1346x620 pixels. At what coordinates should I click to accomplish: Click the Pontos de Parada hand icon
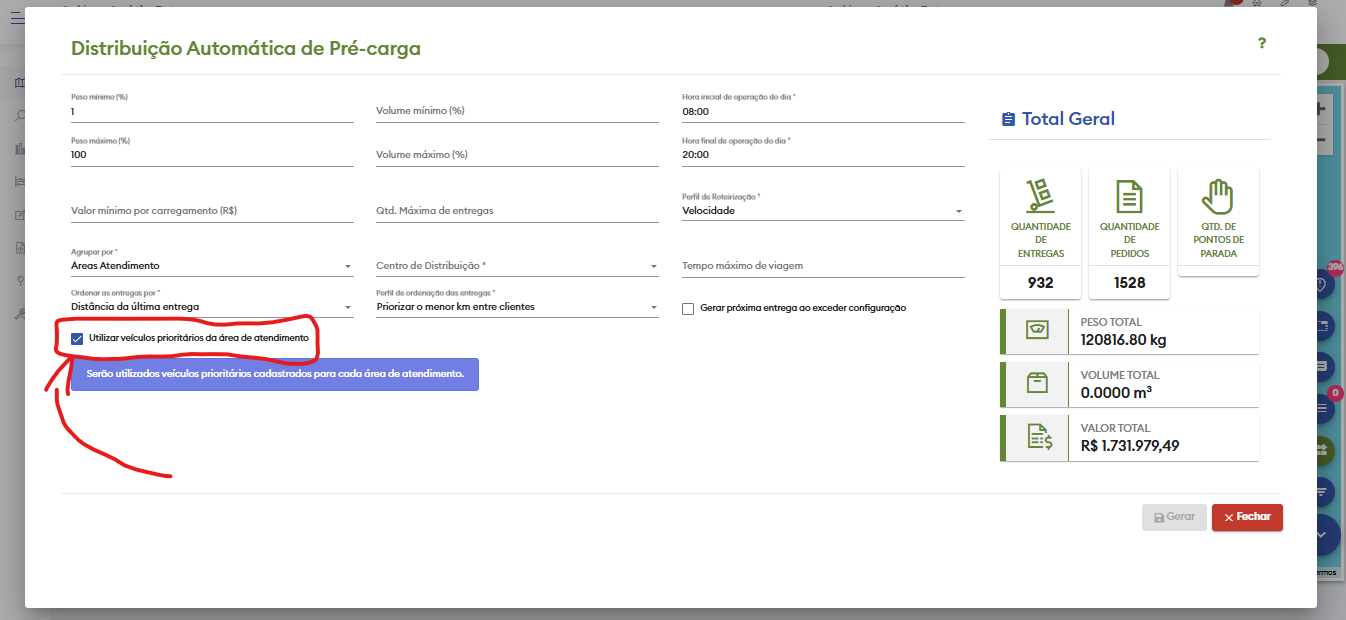[1218, 196]
